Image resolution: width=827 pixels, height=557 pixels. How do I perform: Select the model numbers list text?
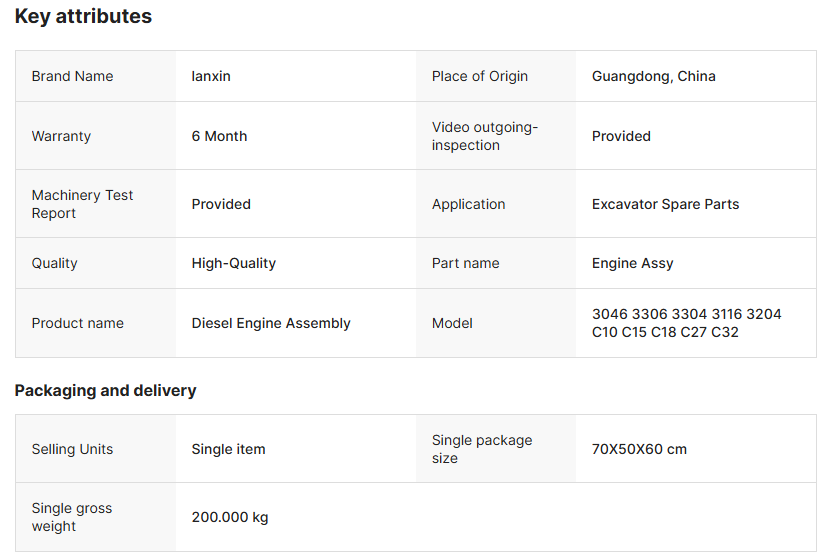(686, 323)
